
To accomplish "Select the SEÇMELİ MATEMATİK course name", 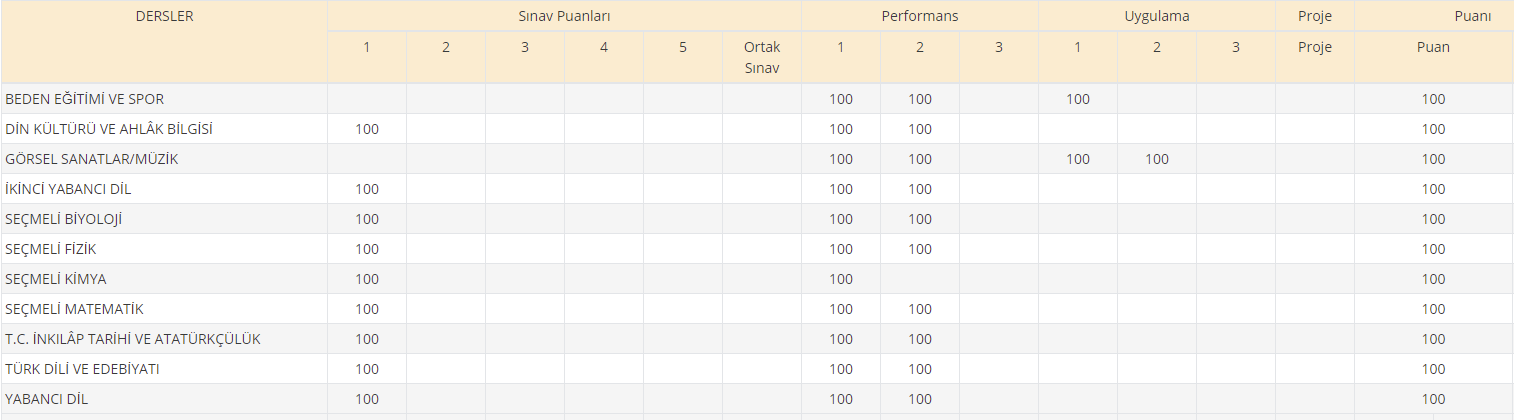I will click(x=75, y=309).
